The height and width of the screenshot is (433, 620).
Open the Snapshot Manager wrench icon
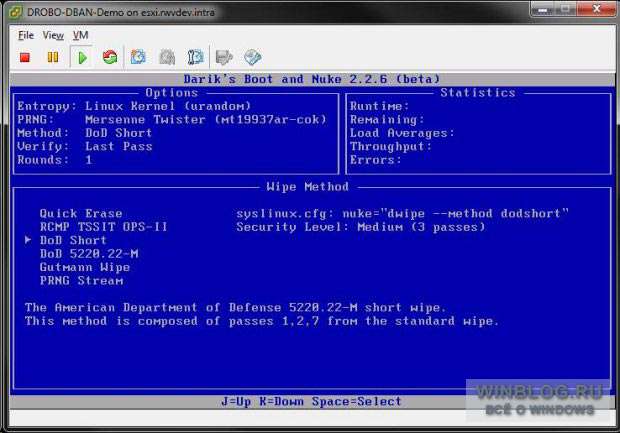[x=195, y=57]
